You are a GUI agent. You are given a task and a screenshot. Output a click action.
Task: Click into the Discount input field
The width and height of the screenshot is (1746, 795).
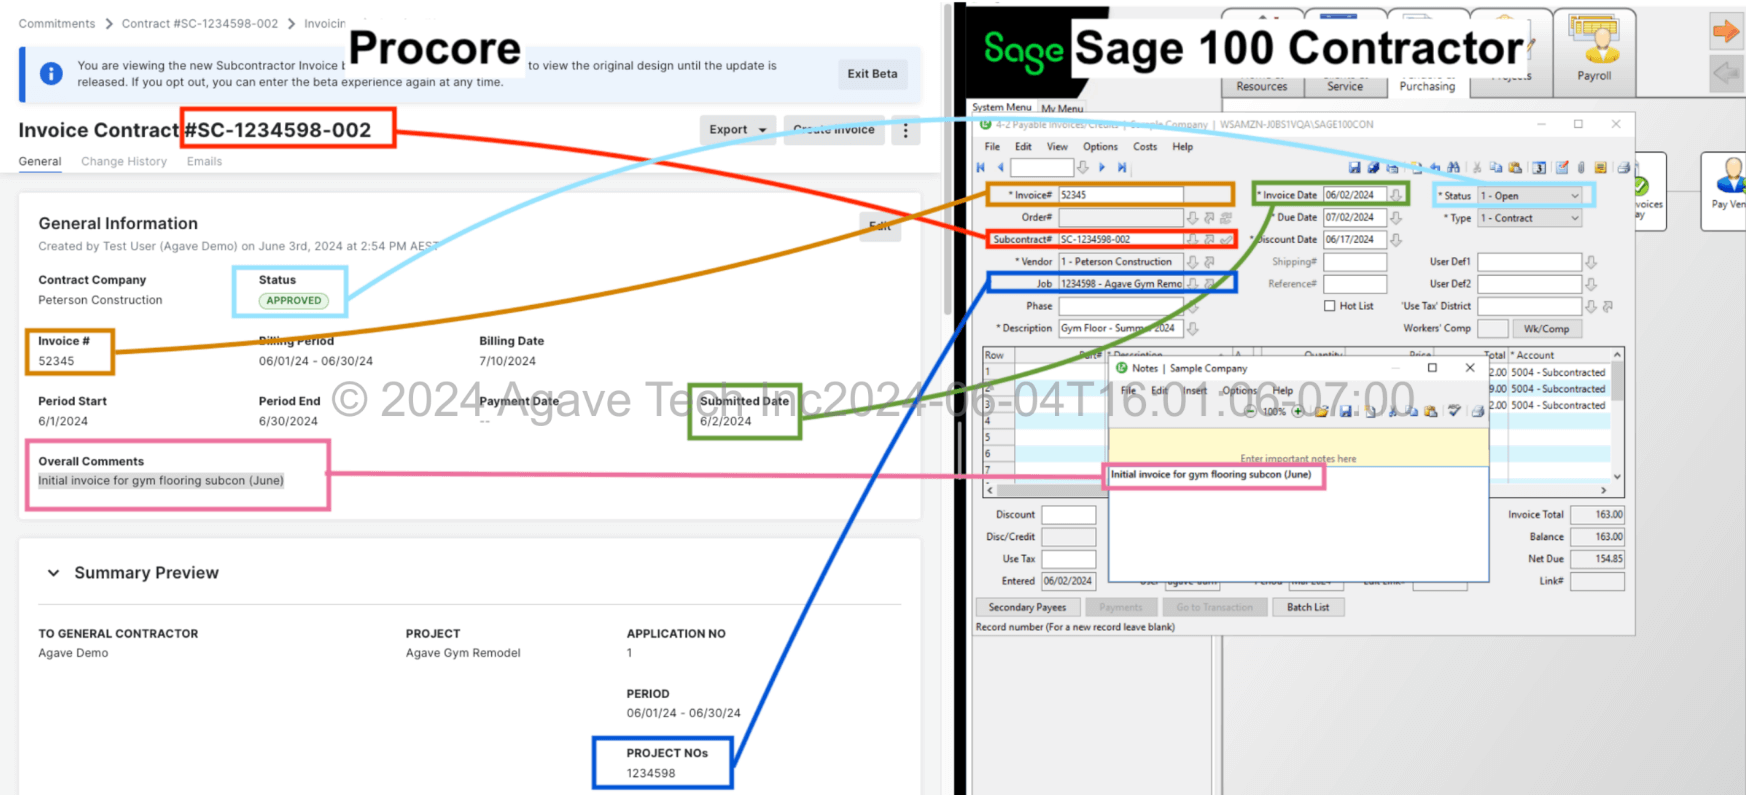[1069, 515]
